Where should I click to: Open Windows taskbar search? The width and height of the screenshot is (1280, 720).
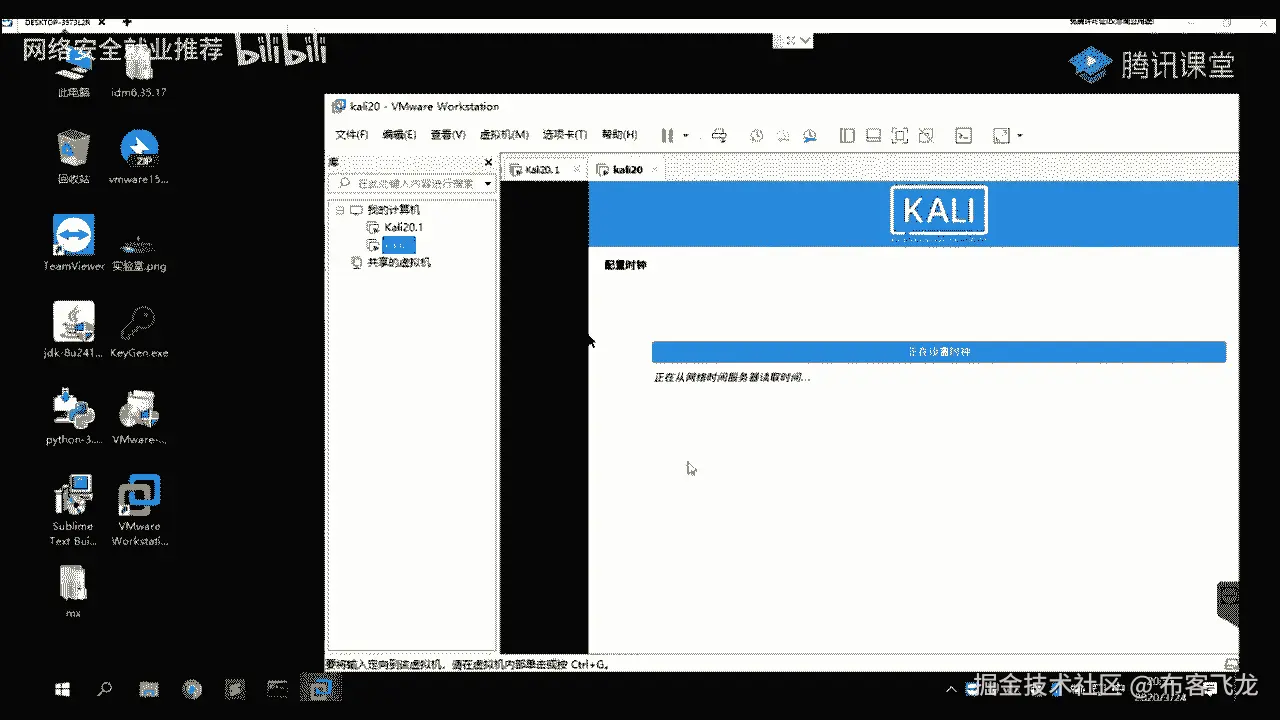coord(104,689)
